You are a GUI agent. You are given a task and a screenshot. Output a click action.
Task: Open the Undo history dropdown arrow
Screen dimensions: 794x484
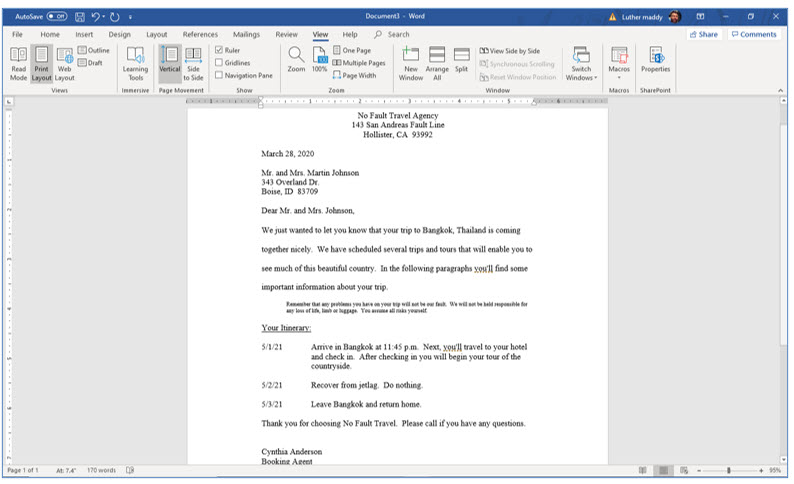click(104, 17)
